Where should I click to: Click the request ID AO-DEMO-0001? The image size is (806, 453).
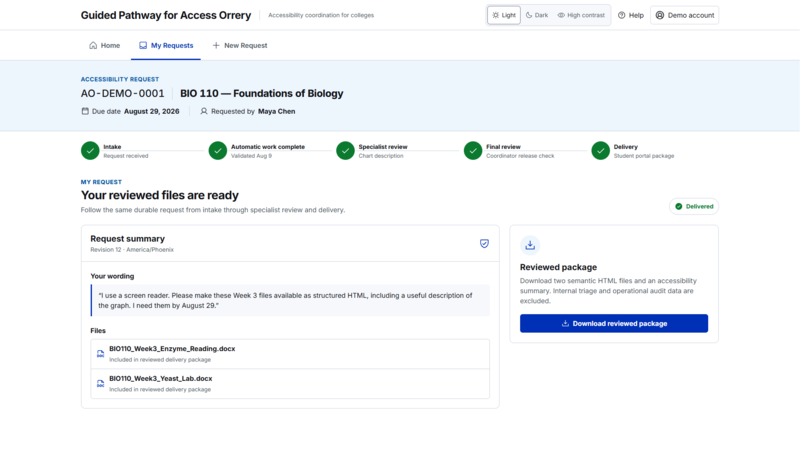tap(123, 94)
